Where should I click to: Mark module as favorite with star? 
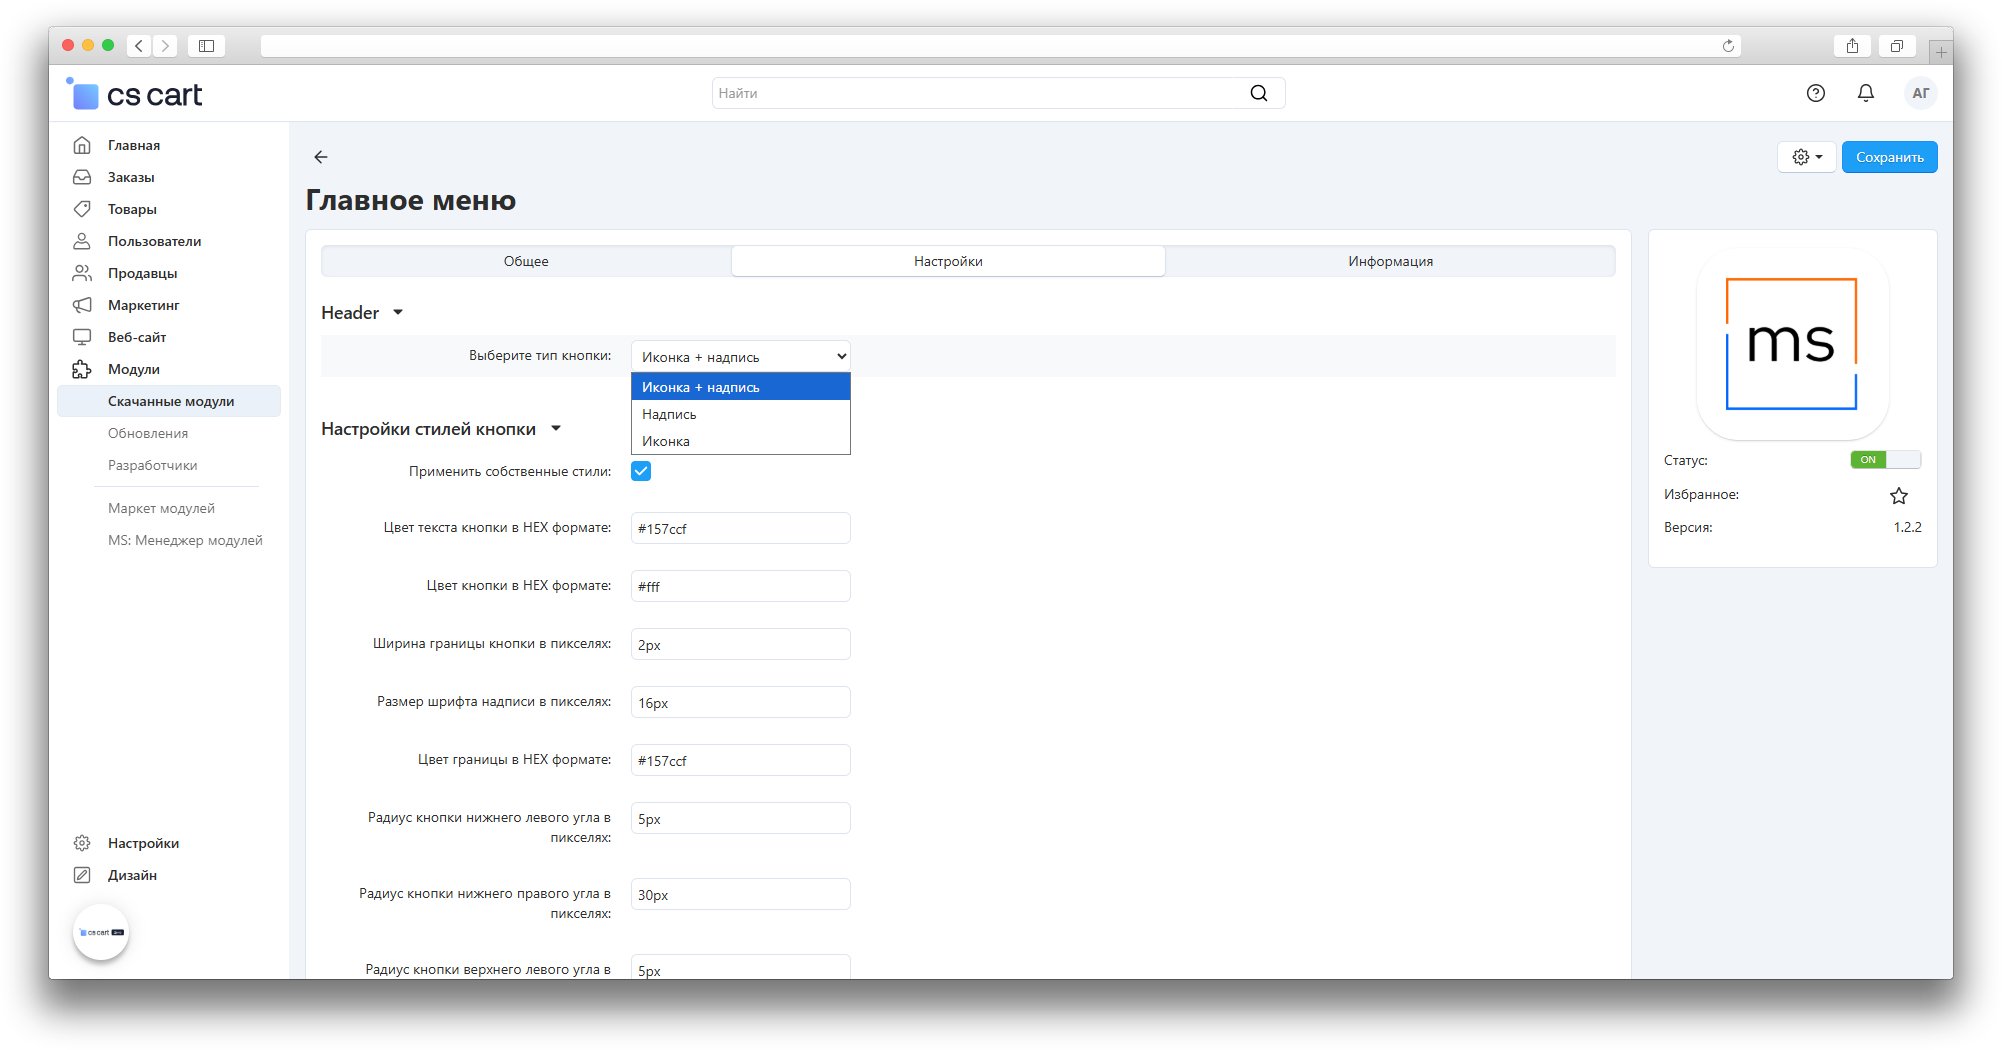[x=1898, y=496]
